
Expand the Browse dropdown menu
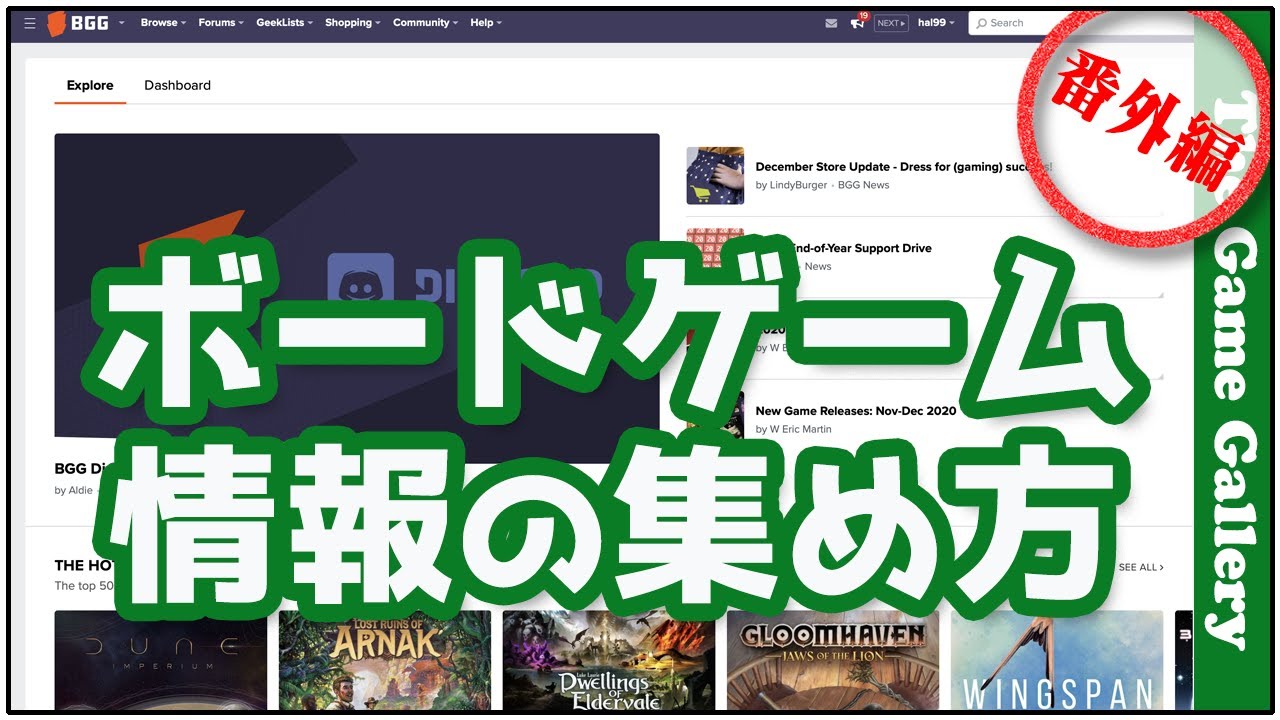(163, 23)
